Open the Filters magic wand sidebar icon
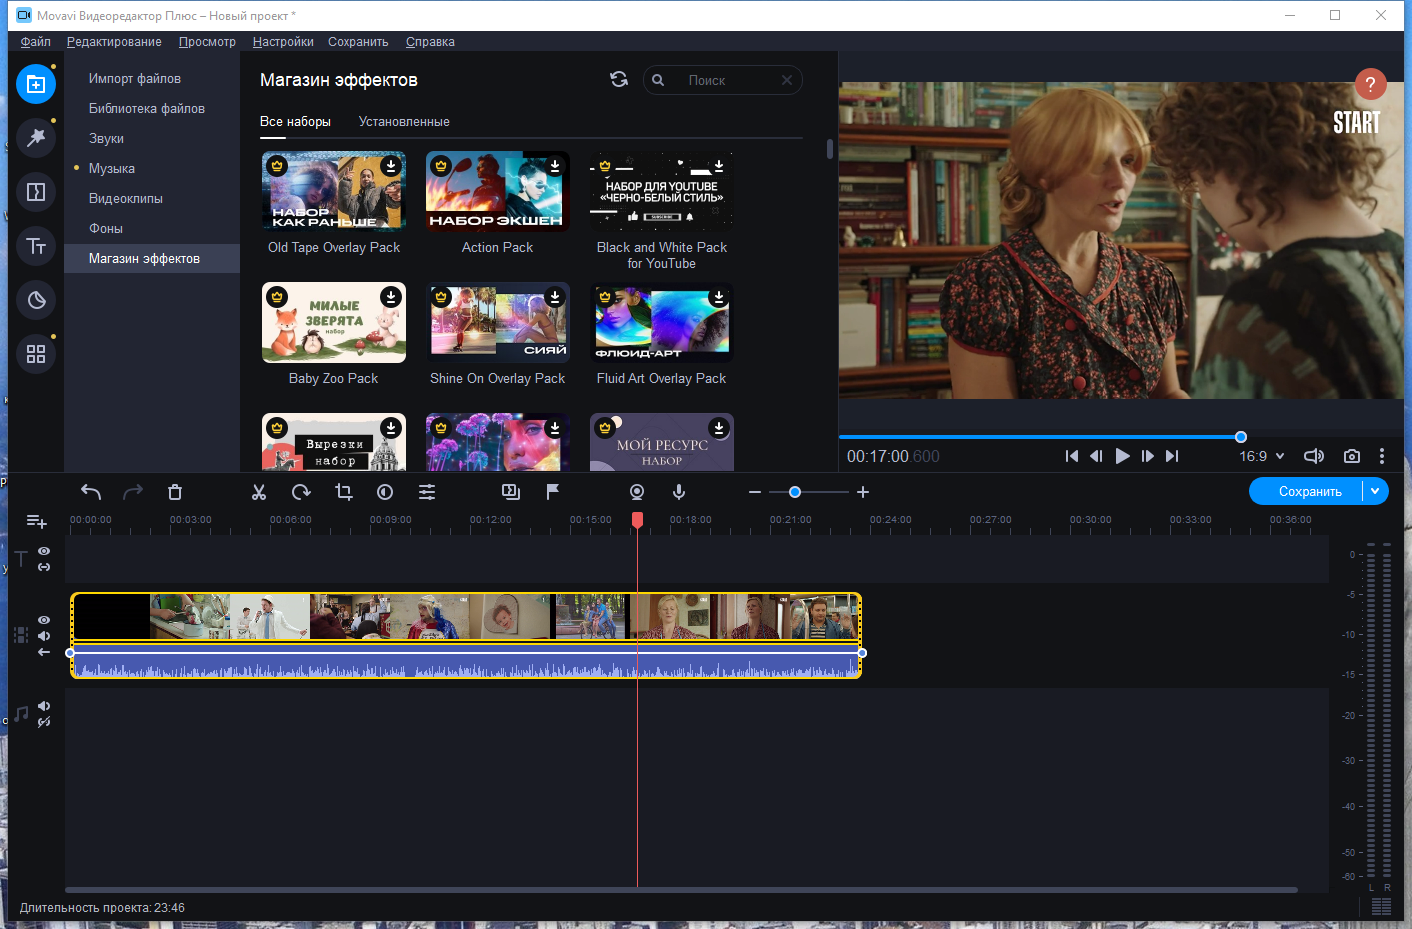This screenshot has width=1412, height=929. point(36,138)
